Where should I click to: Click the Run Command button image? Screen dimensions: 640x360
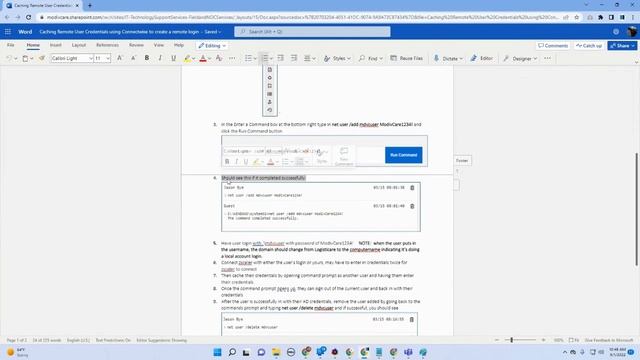[x=404, y=155]
